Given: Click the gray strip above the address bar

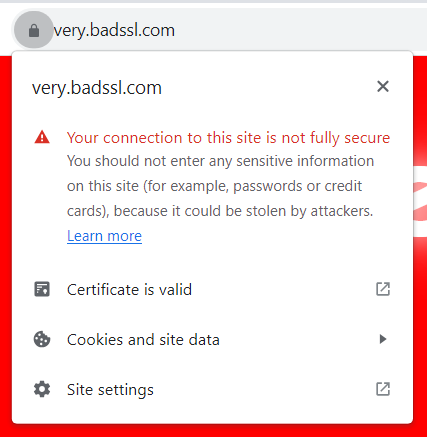Looking at the screenshot, I should (213, 1).
